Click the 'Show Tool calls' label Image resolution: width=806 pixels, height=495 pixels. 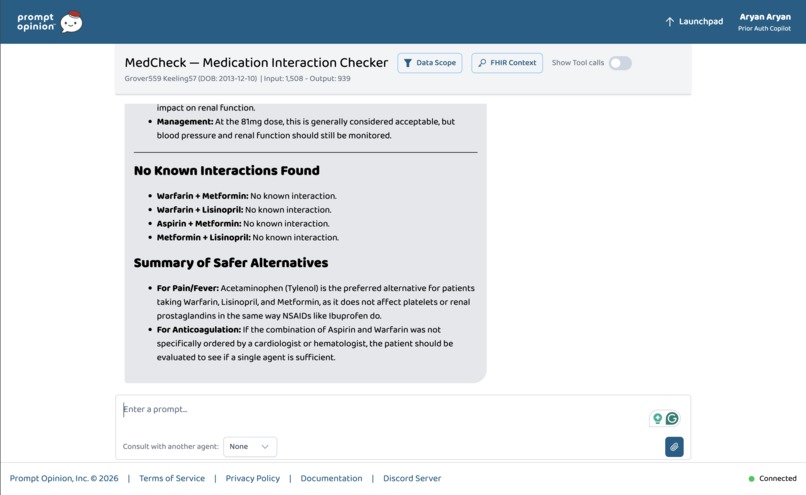[578, 63]
